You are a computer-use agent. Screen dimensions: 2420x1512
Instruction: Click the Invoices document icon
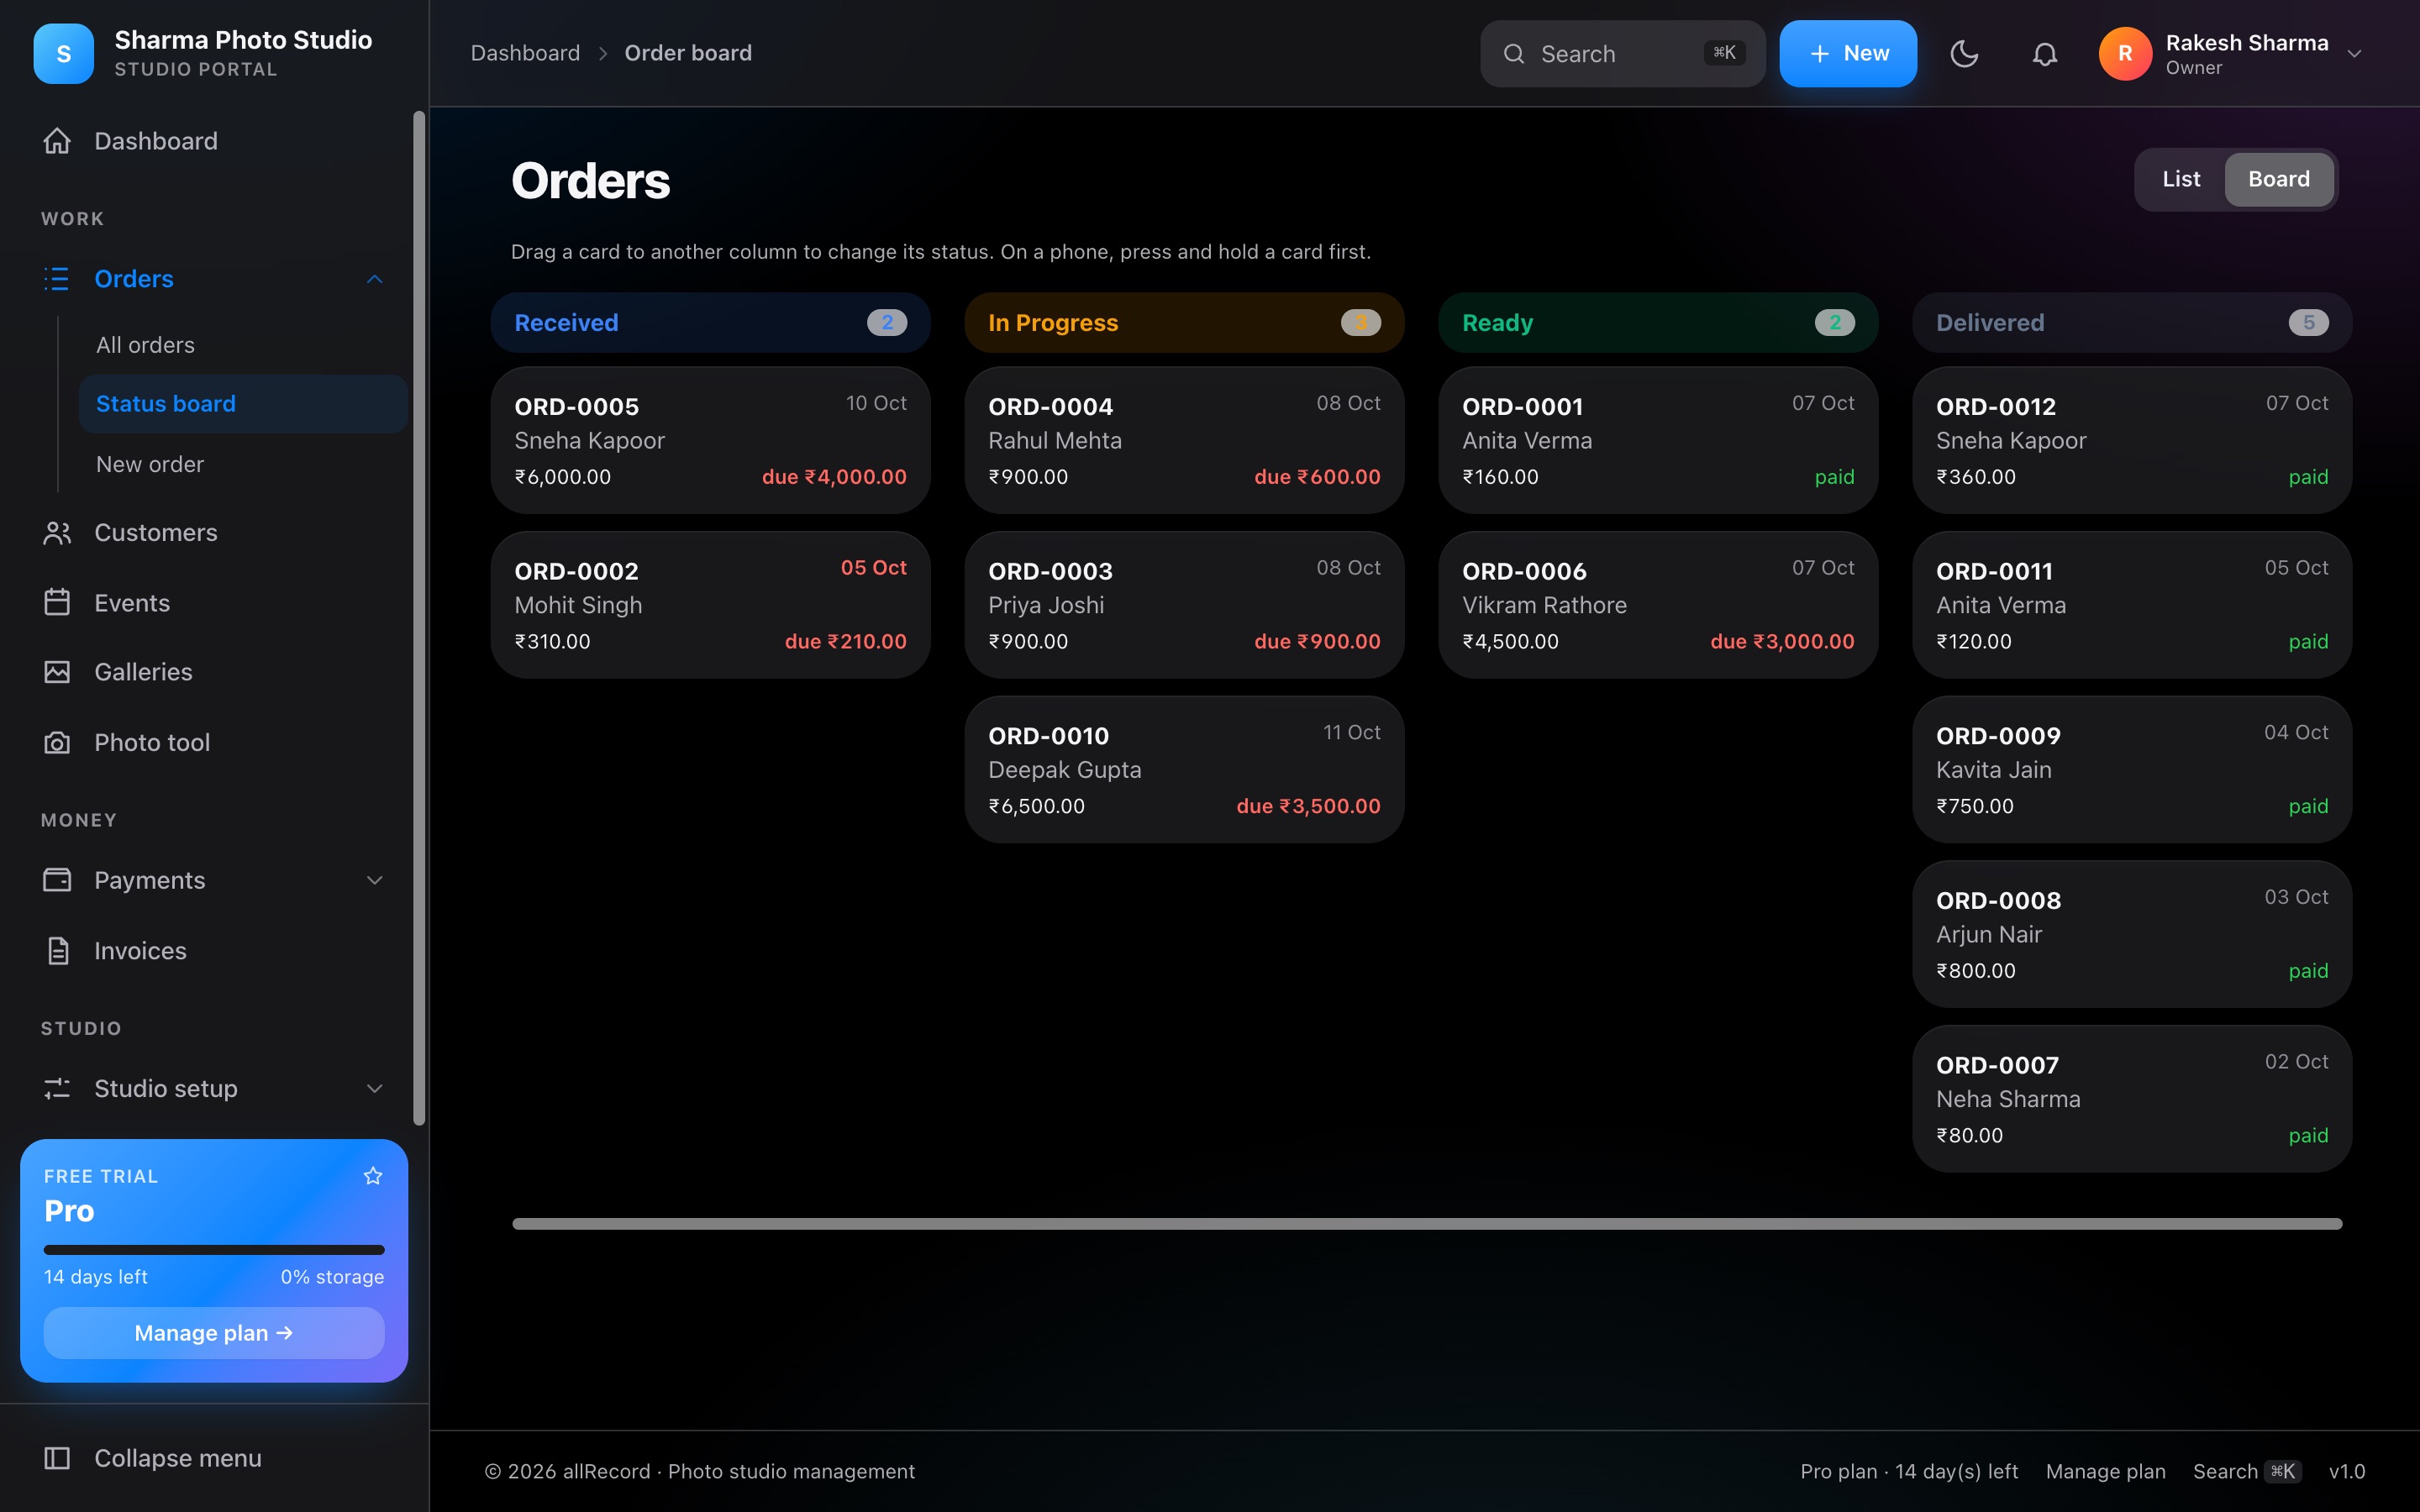pyautogui.click(x=57, y=951)
